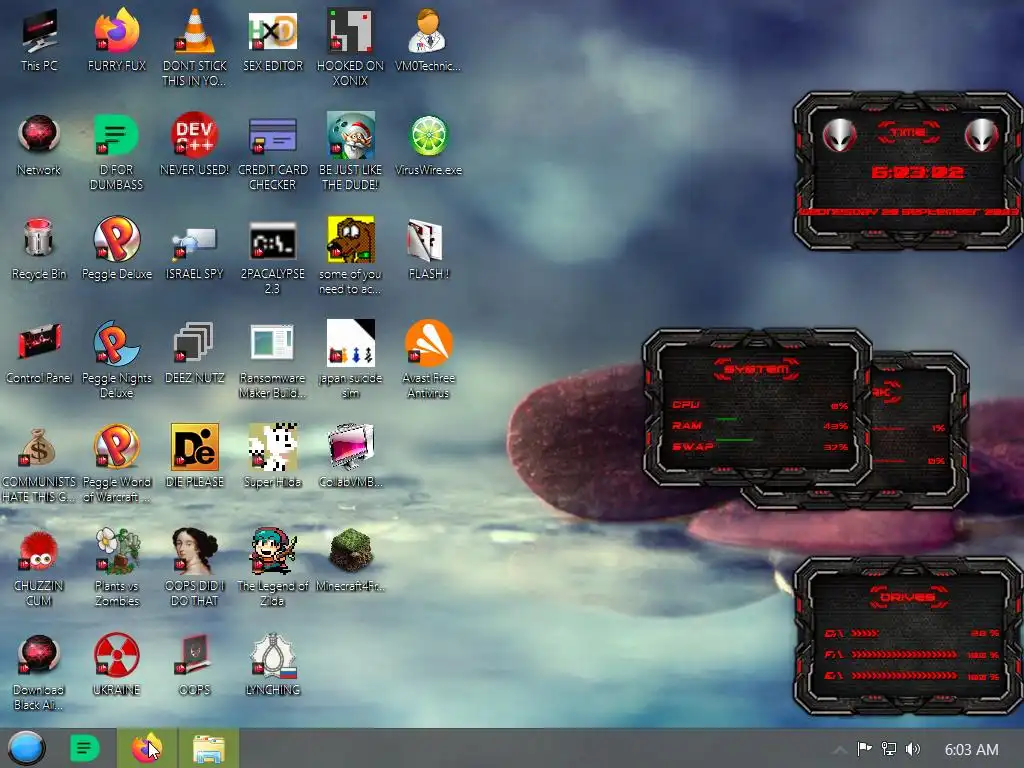
Task: Click the volume speaker tray icon
Action: pos(913,749)
